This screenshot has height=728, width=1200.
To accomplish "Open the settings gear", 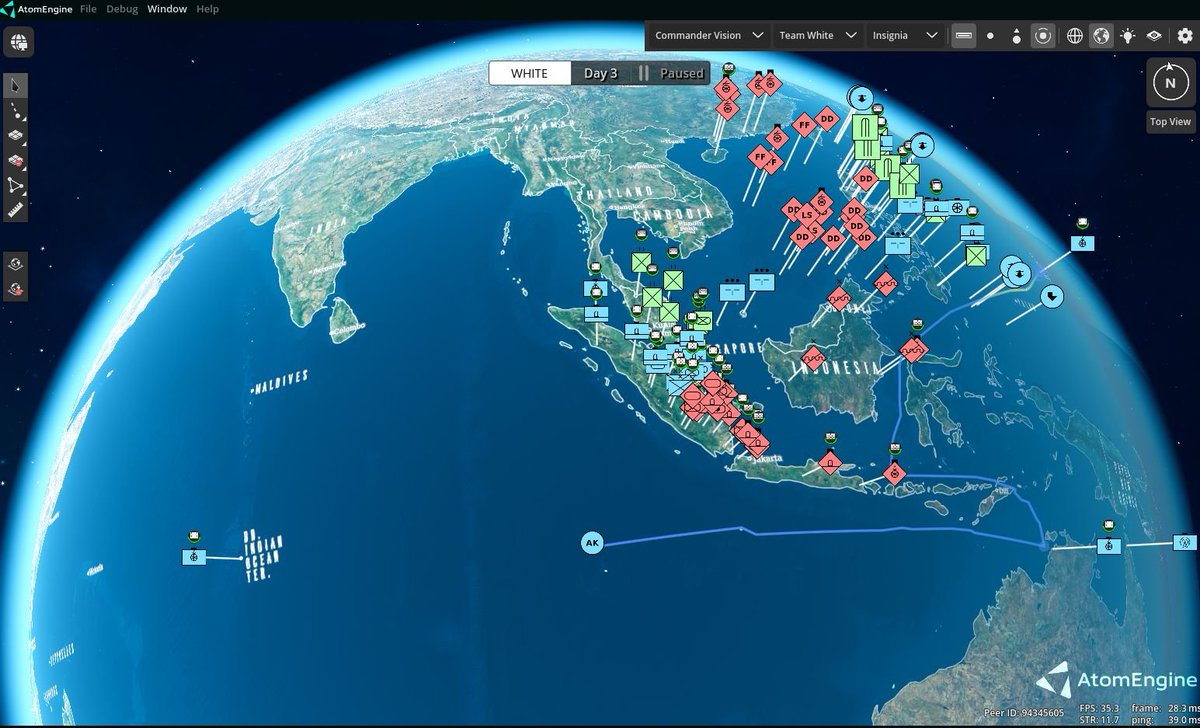I will click(x=1185, y=35).
